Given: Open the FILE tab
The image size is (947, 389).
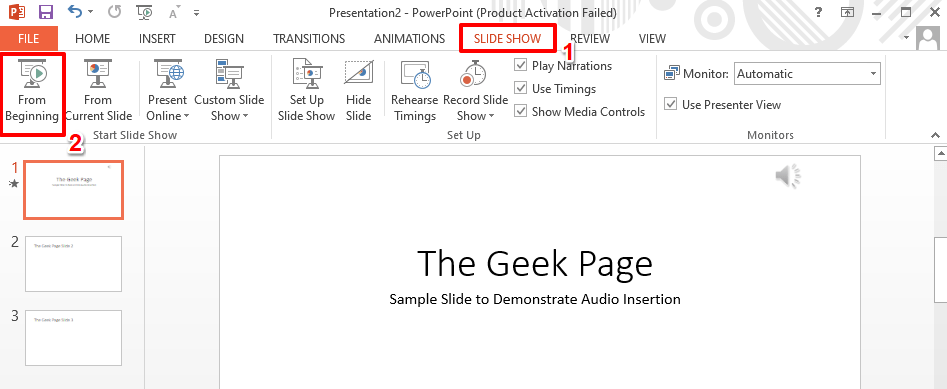Looking at the screenshot, I should pyautogui.click(x=28, y=39).
